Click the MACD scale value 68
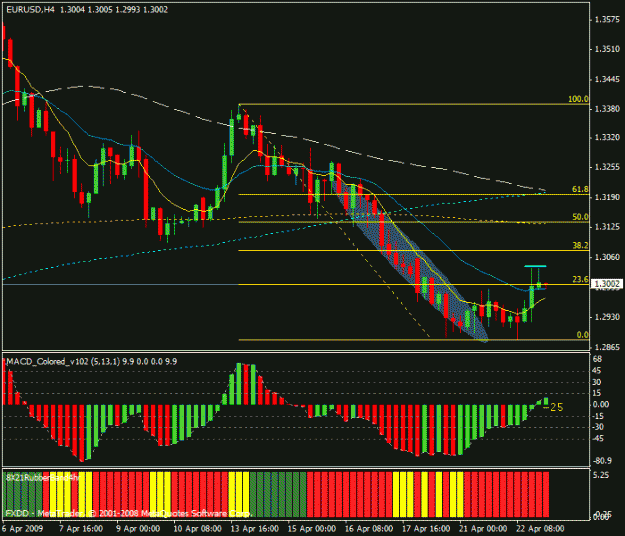Image resolution: width=625 pixels, height=536 pixels. (x=597, y=359)
